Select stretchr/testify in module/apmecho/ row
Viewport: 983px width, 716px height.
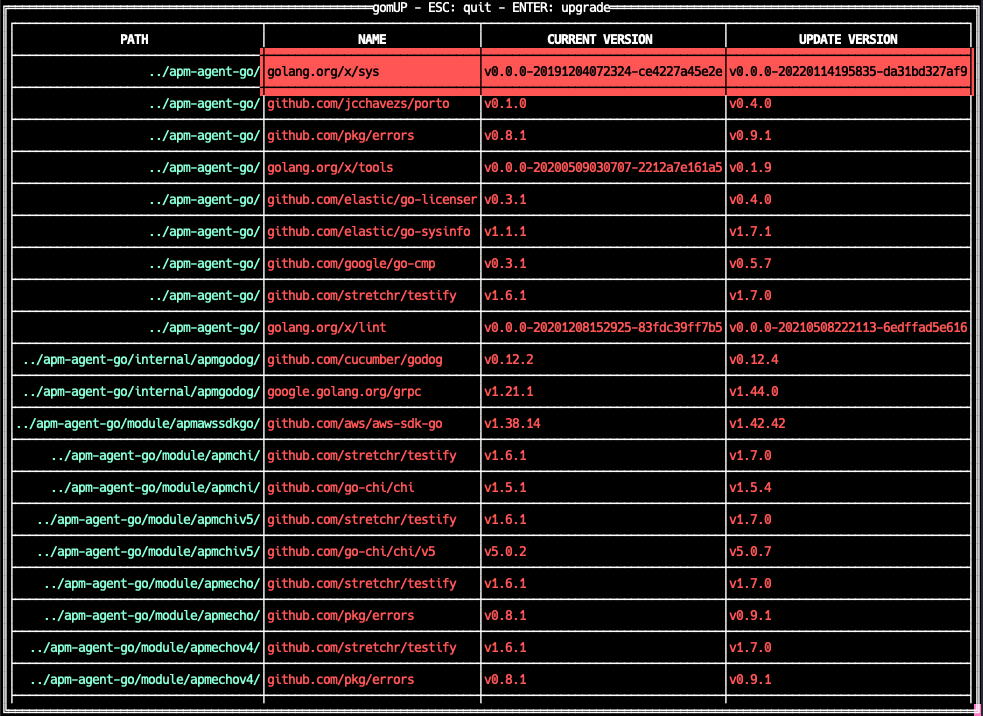[362, 583]
